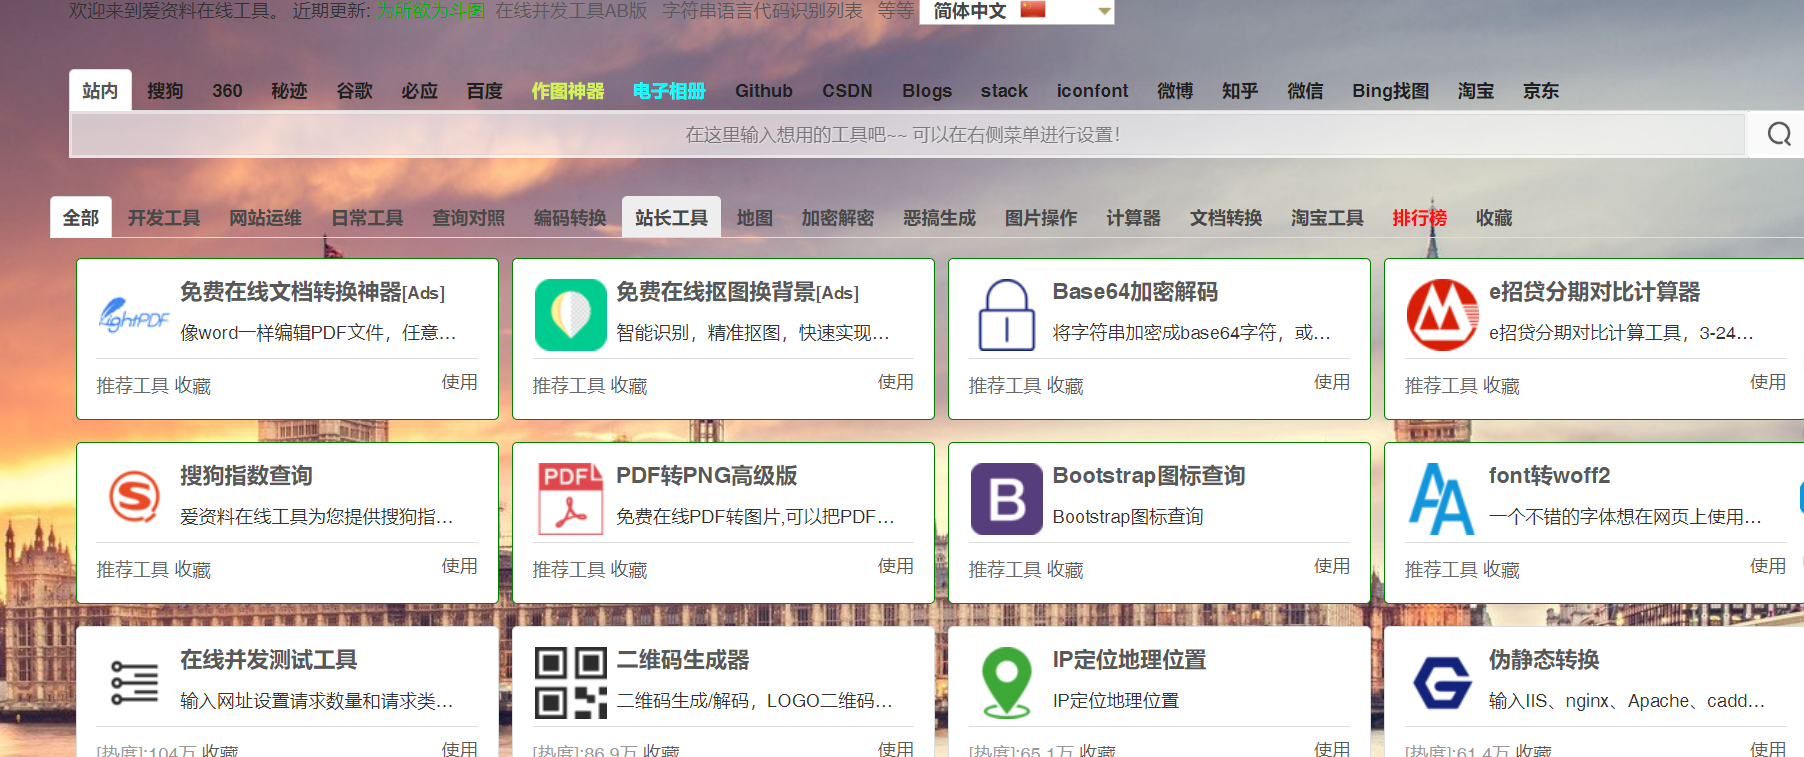This screenshot has width=1804, height=757.
Task: Select the 站内 search source tab
Action: (100, 91)
